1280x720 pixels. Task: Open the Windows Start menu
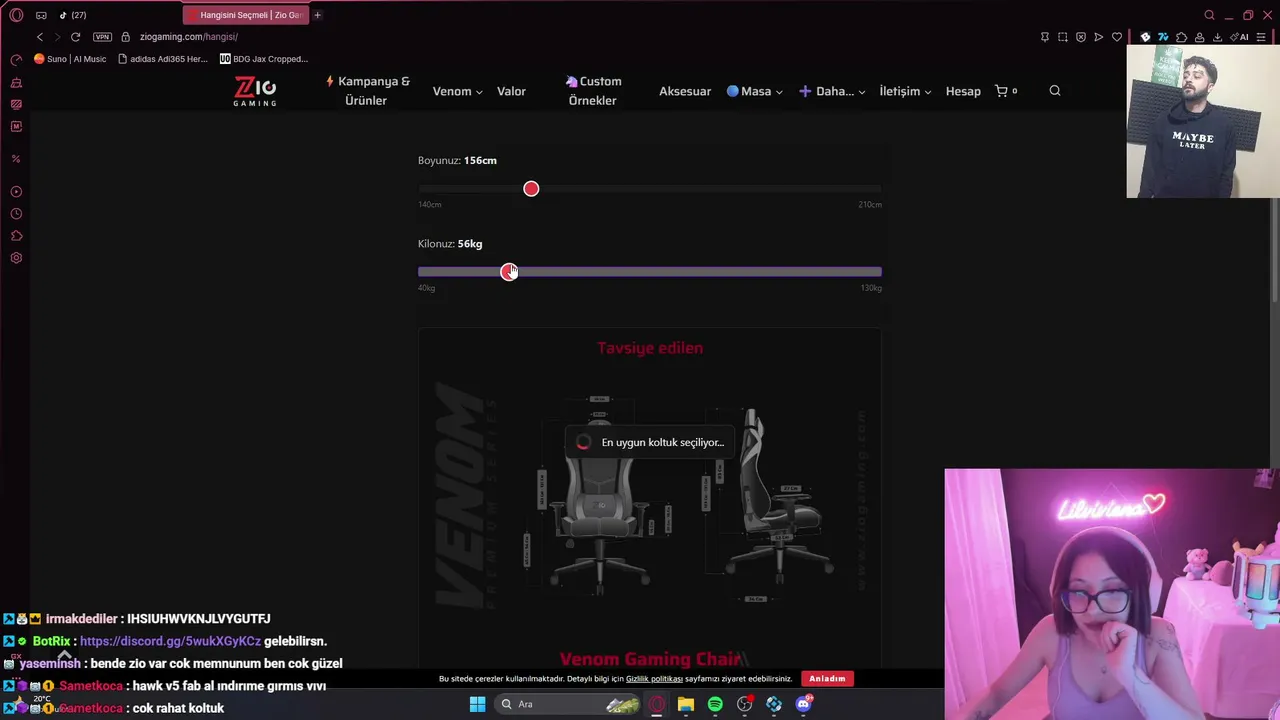point(478,704)
